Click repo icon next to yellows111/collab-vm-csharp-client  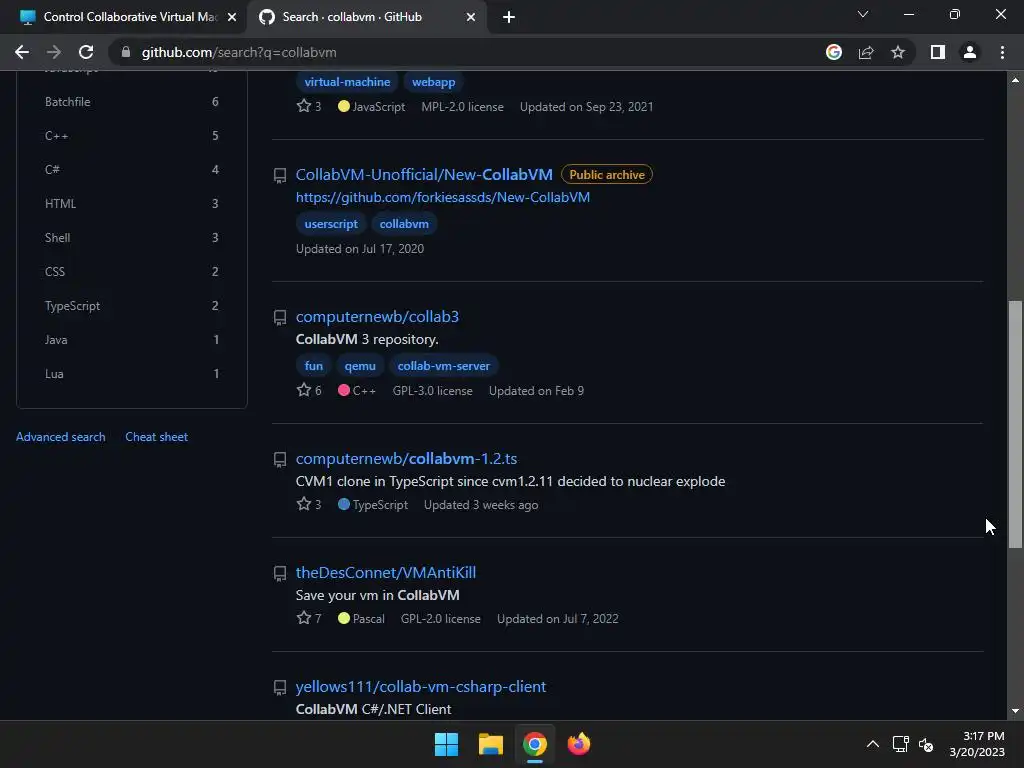280,688
